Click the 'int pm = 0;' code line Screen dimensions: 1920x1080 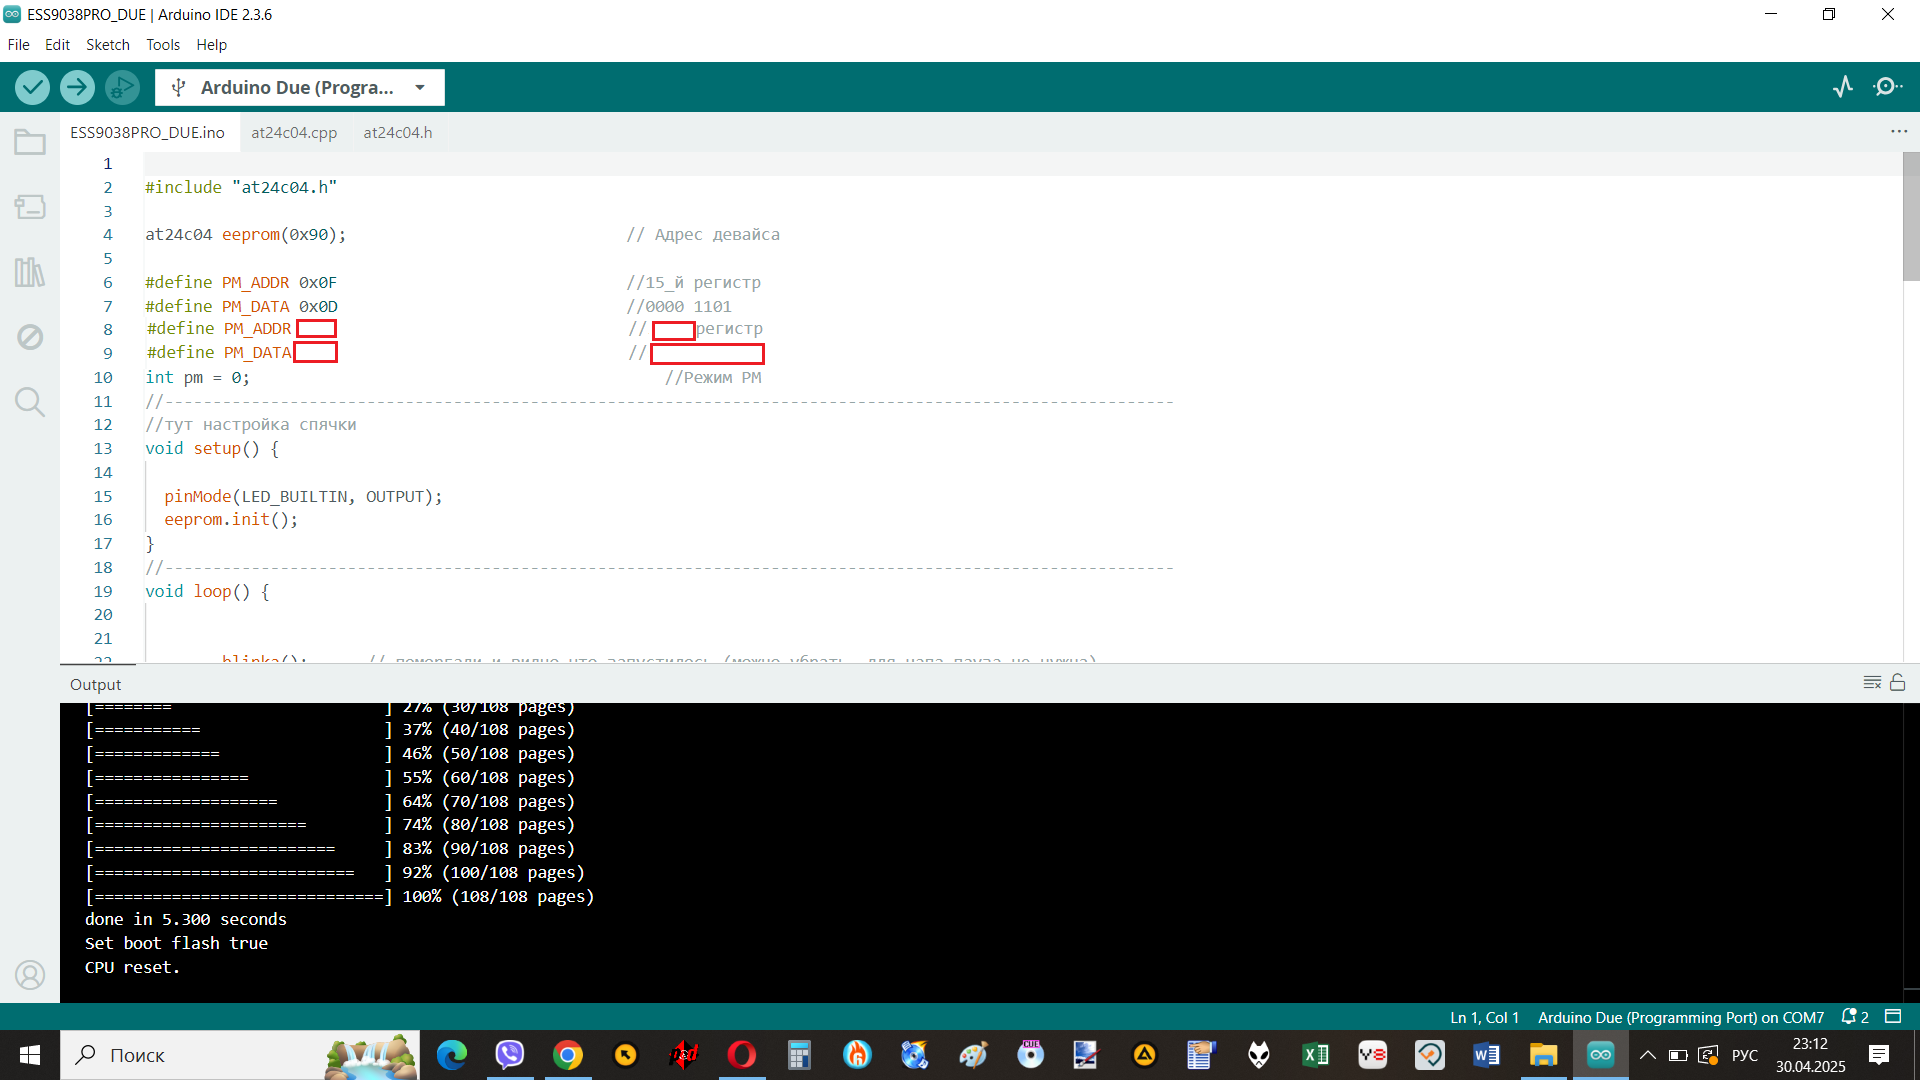(x=197, y=378)
